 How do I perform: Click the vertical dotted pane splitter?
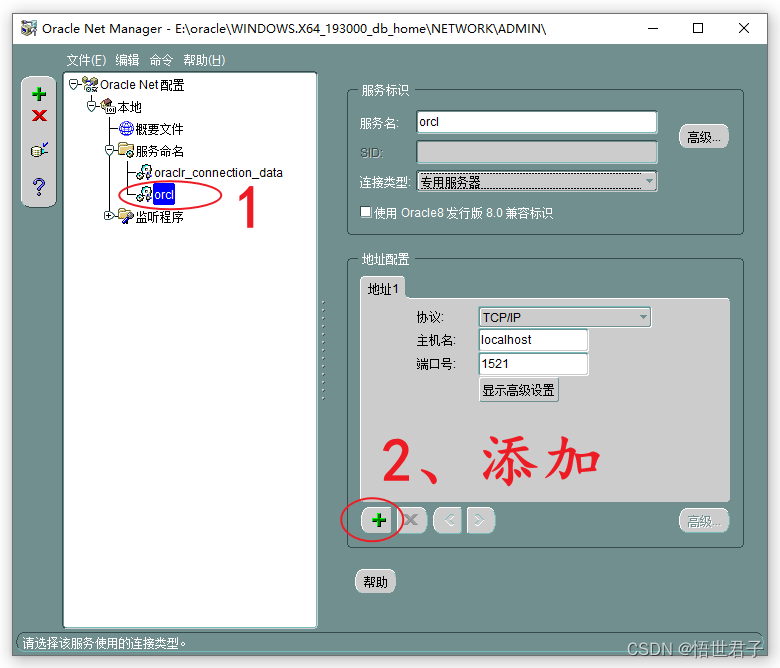(x=323, y=350)
